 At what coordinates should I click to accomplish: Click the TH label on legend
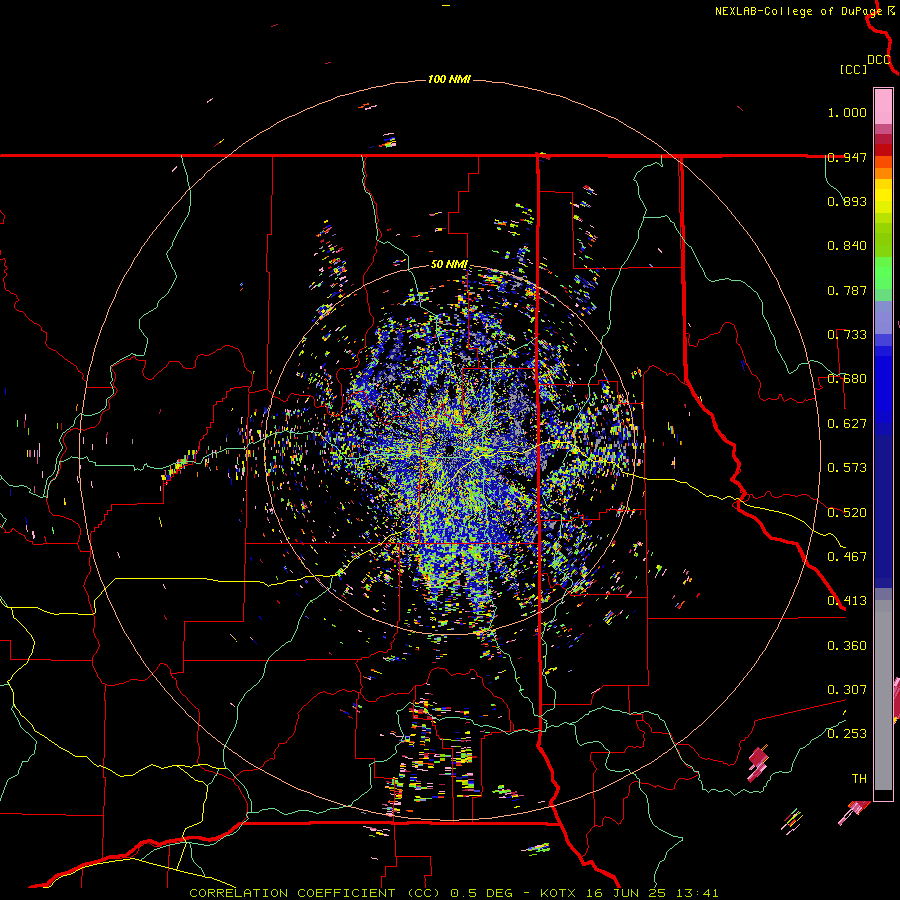[859, 779]
